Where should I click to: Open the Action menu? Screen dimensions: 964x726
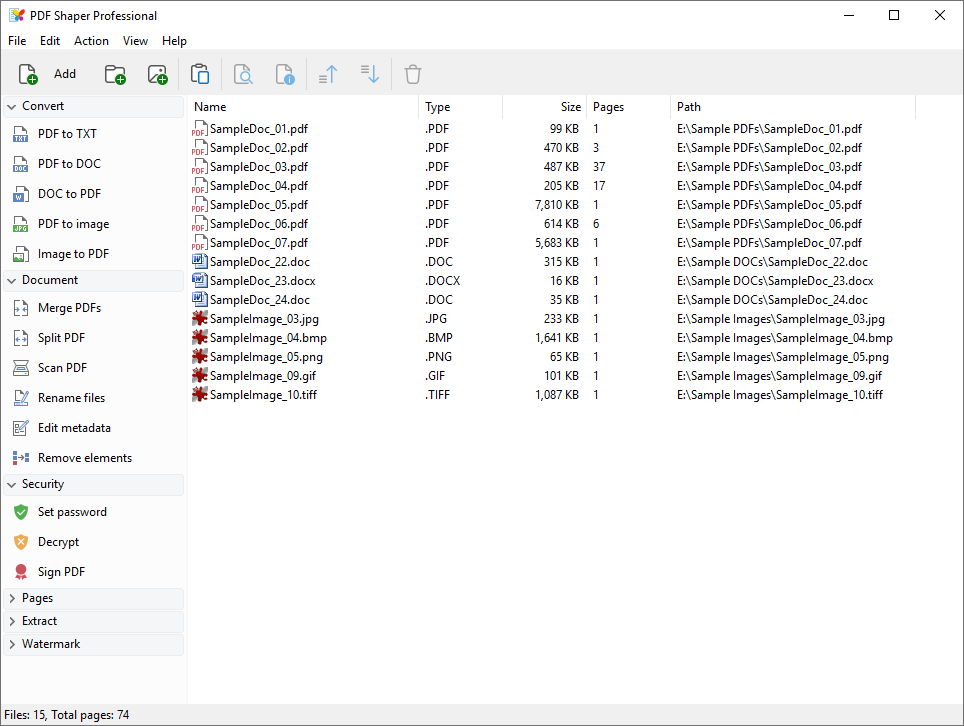click(x=91, y=41)
